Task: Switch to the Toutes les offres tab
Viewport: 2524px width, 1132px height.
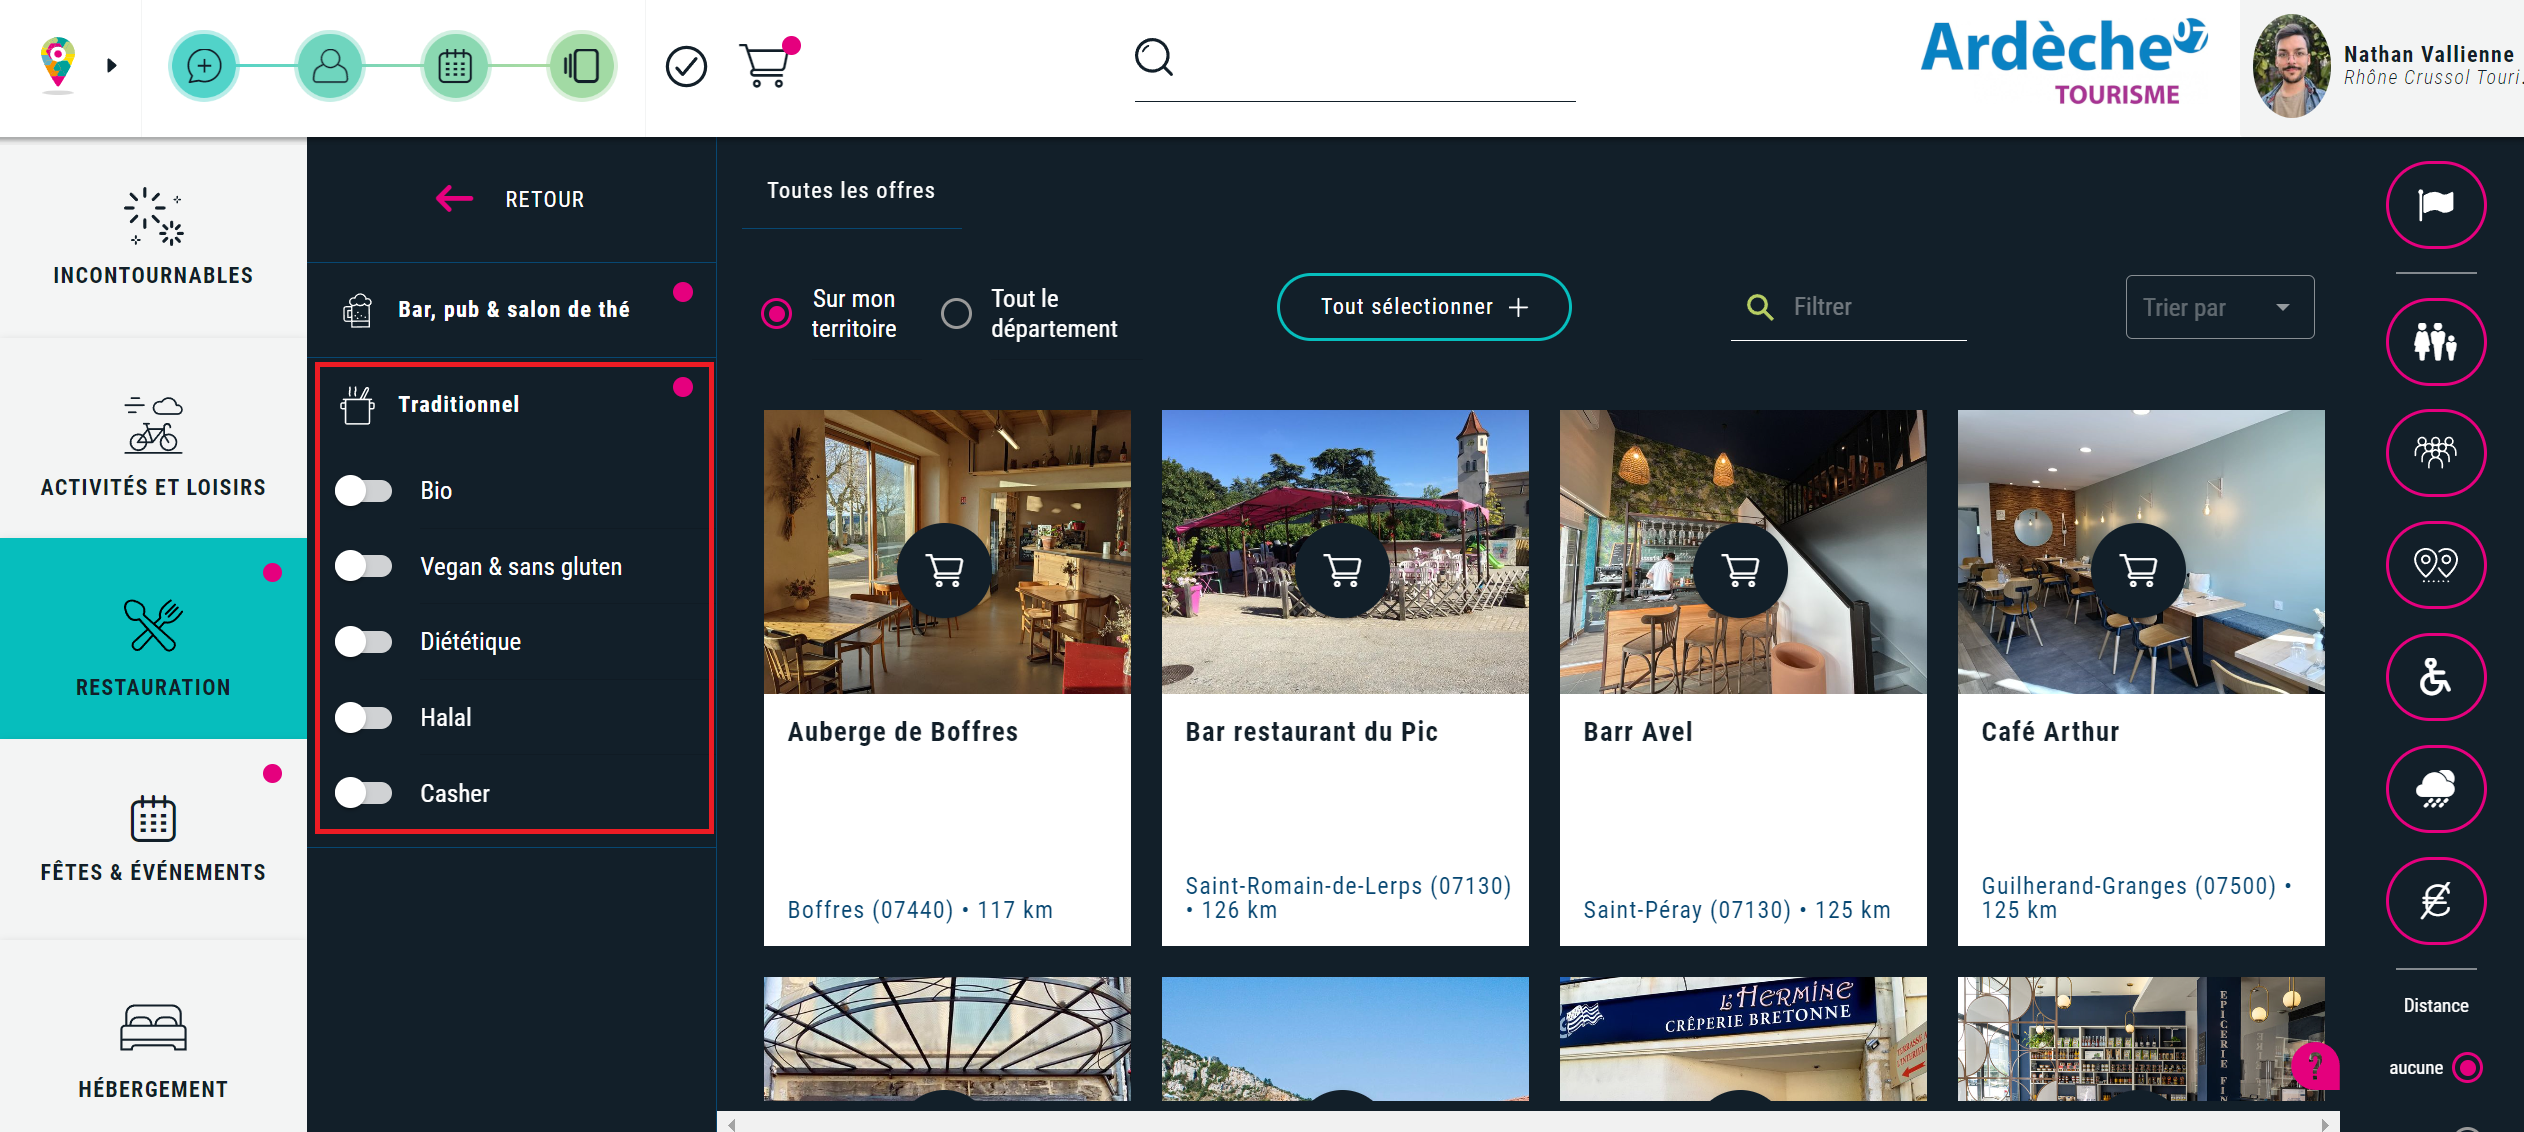Action: point(850,190)
